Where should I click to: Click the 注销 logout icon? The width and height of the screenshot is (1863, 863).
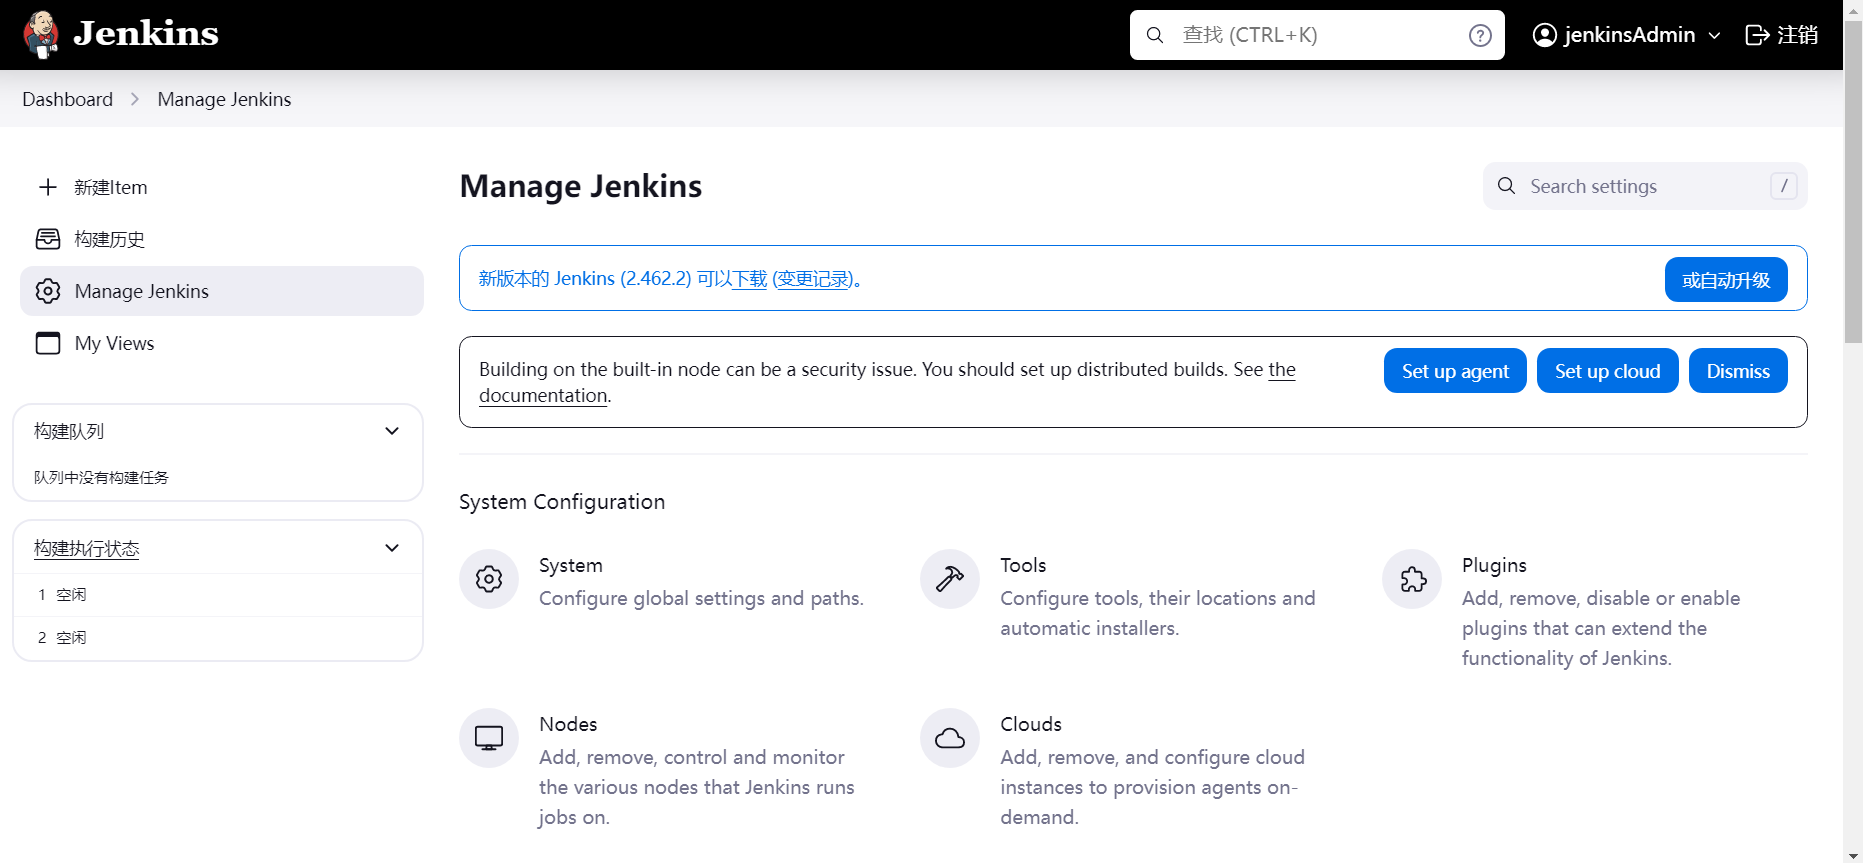(x=1757, y=35)
